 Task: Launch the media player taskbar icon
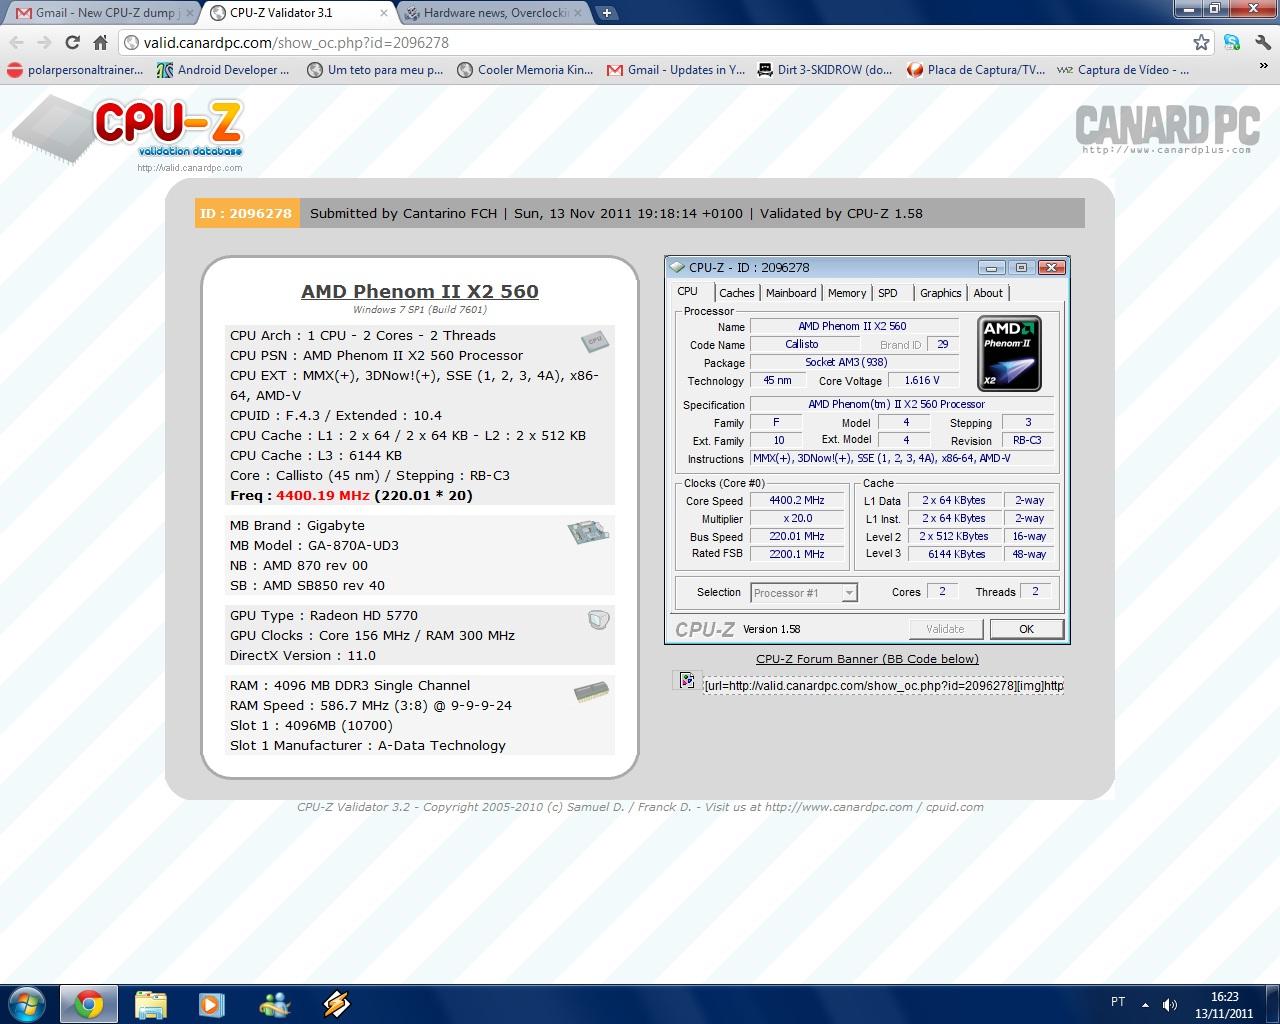[212, 1004]
